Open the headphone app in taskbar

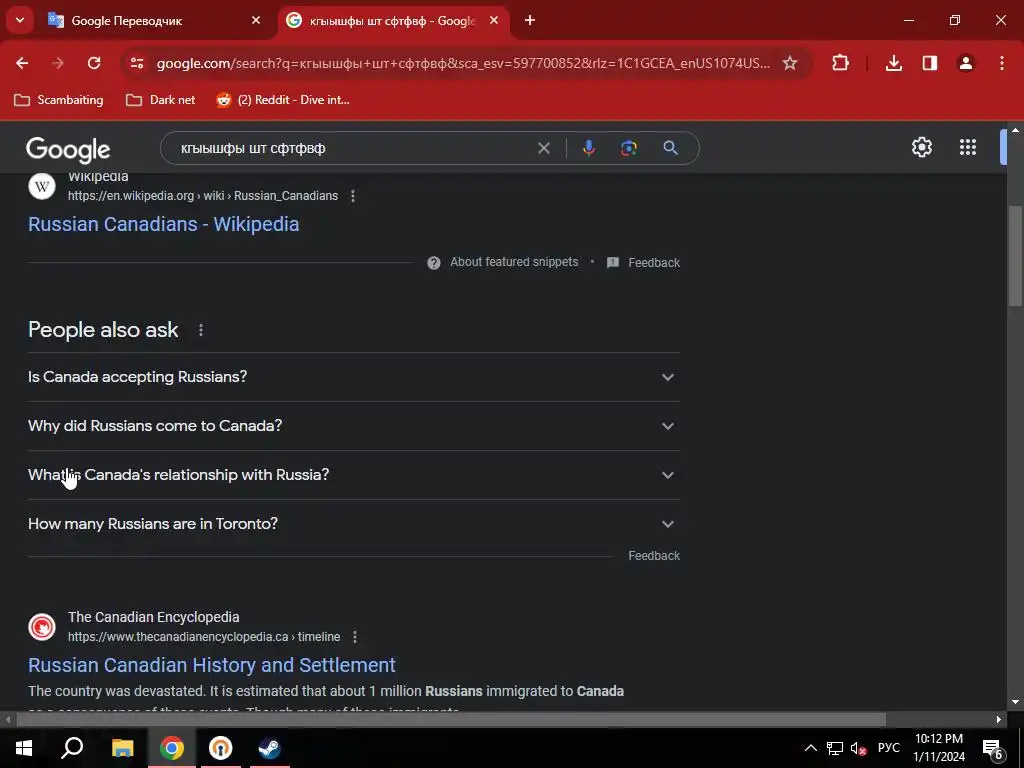point(221,748)
